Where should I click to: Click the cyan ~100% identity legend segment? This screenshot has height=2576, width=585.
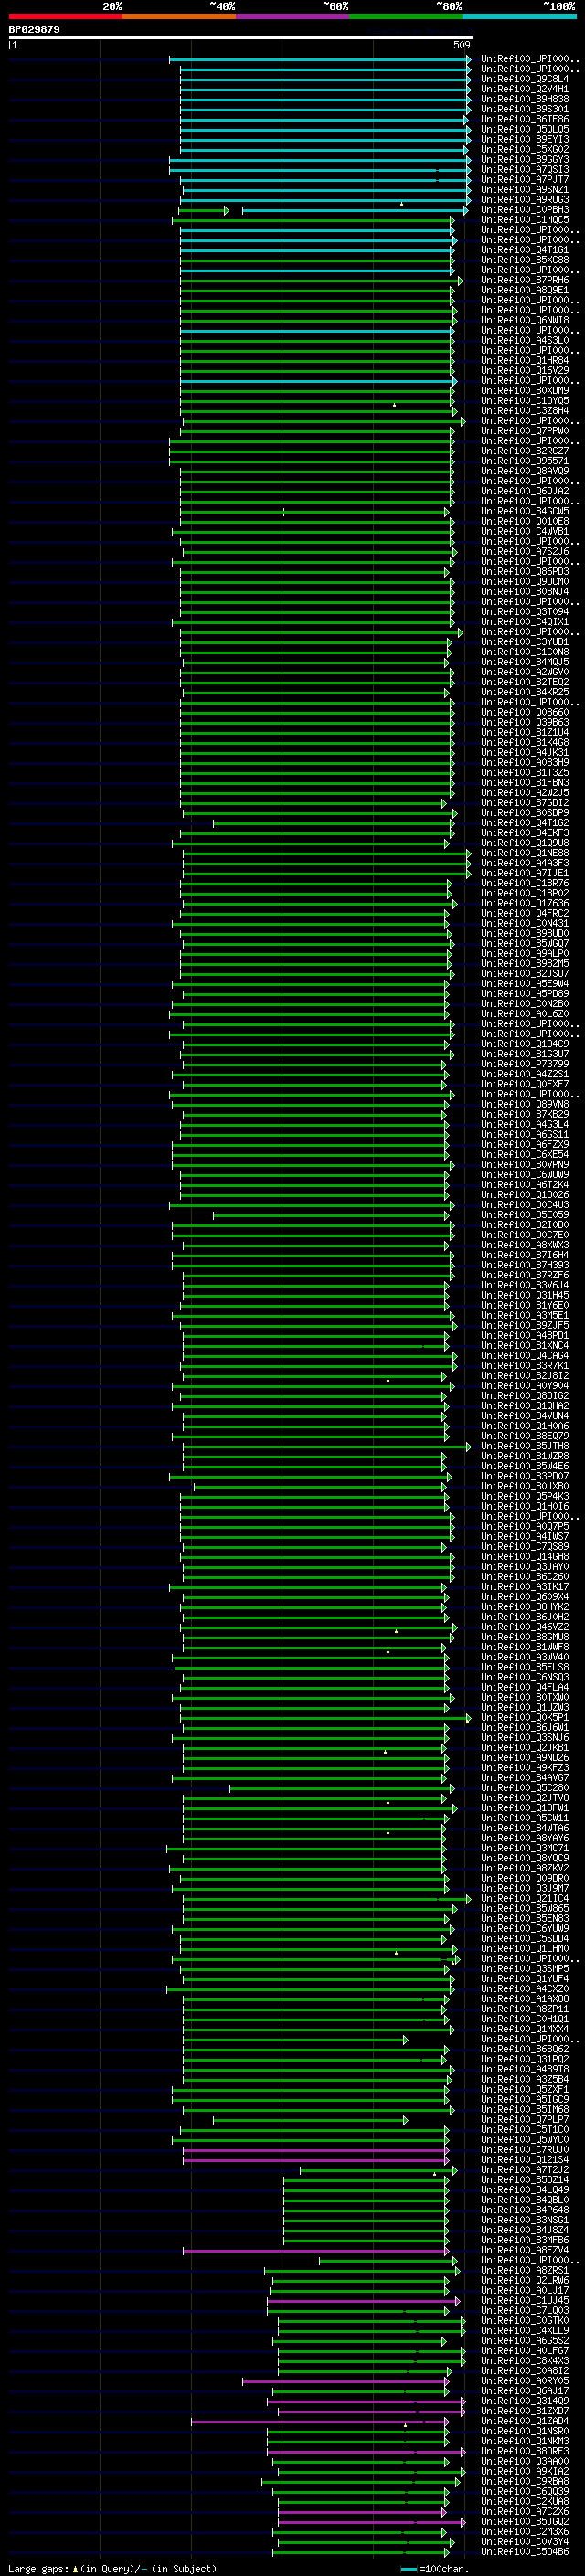[x=519, y=16]
